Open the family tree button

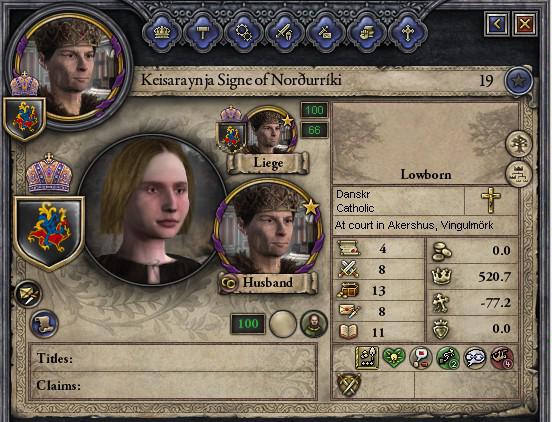tap(518, 144)
